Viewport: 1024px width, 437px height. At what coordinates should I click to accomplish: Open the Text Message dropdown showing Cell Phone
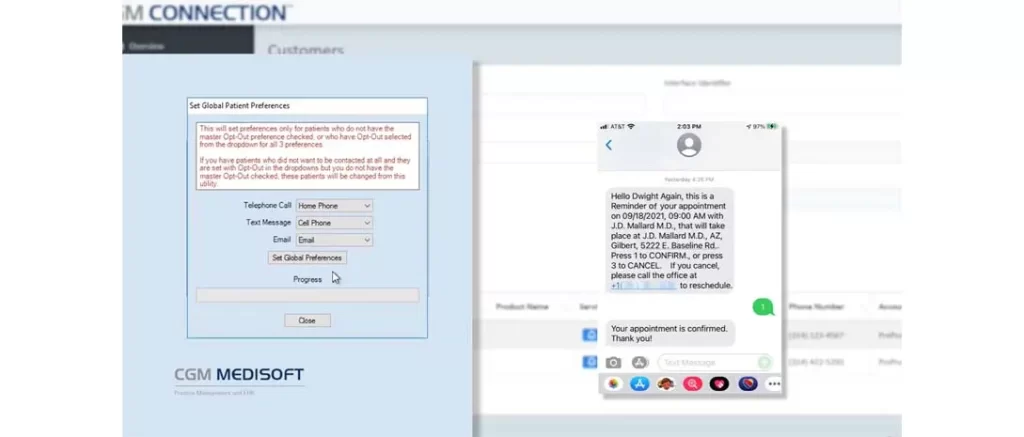tap(334, 223)
